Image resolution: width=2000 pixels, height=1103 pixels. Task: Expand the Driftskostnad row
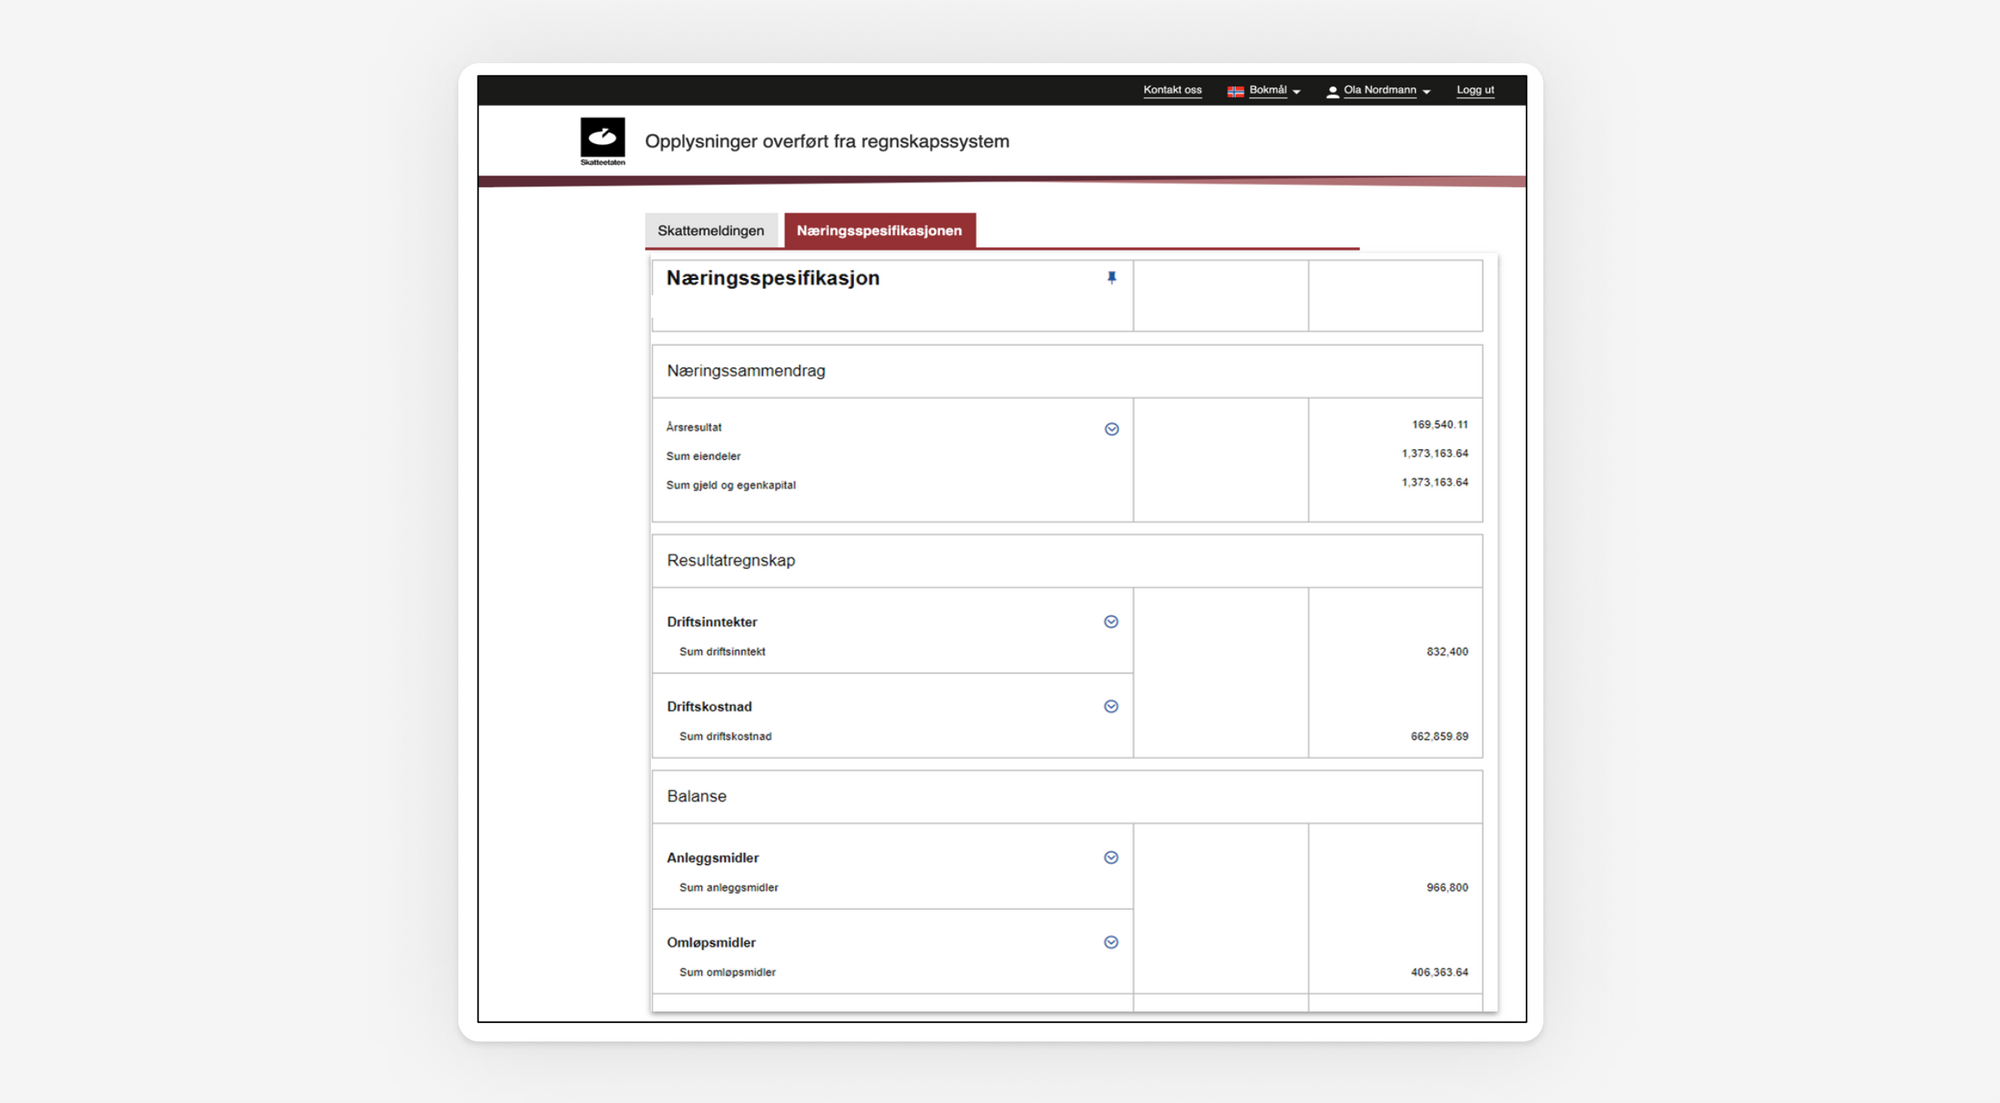(x=1111, y=707)
